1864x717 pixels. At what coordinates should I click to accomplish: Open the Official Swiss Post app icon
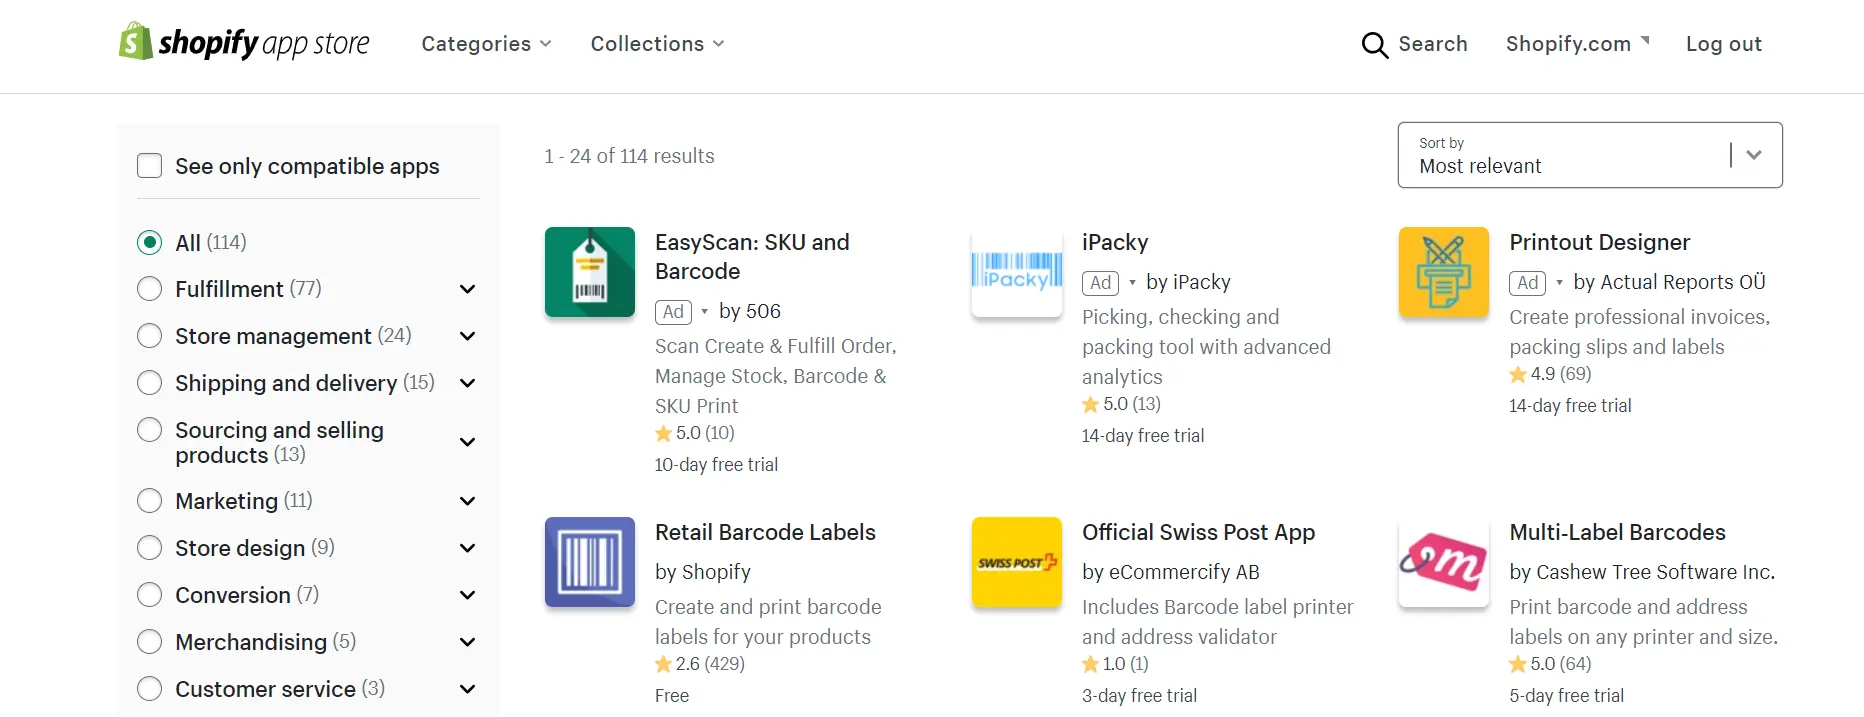(x=1017, y=562)
